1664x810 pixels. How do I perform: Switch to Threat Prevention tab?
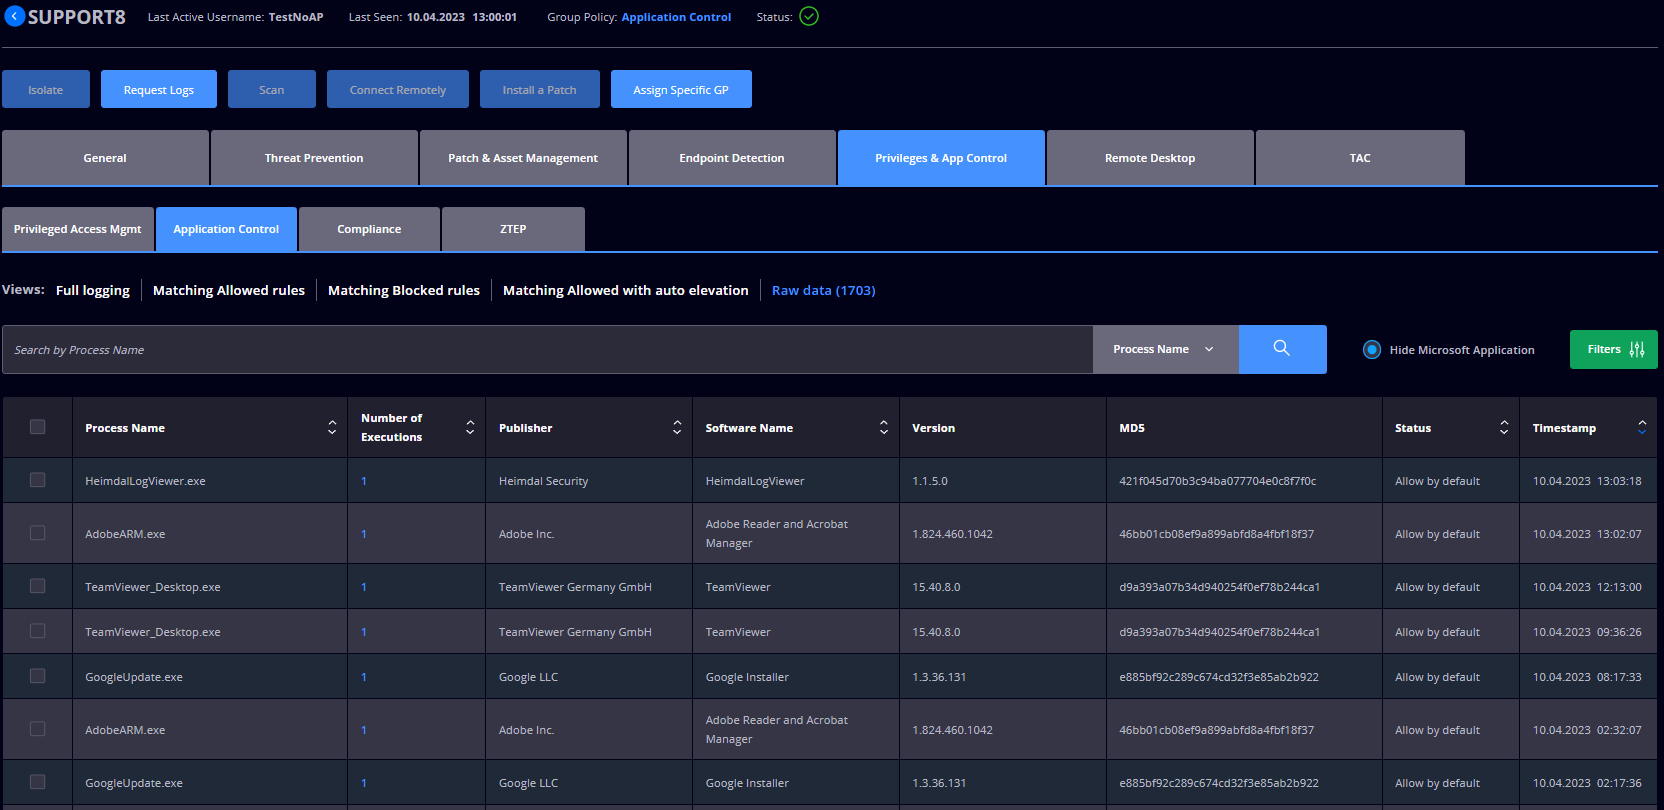tap(314, 158)
